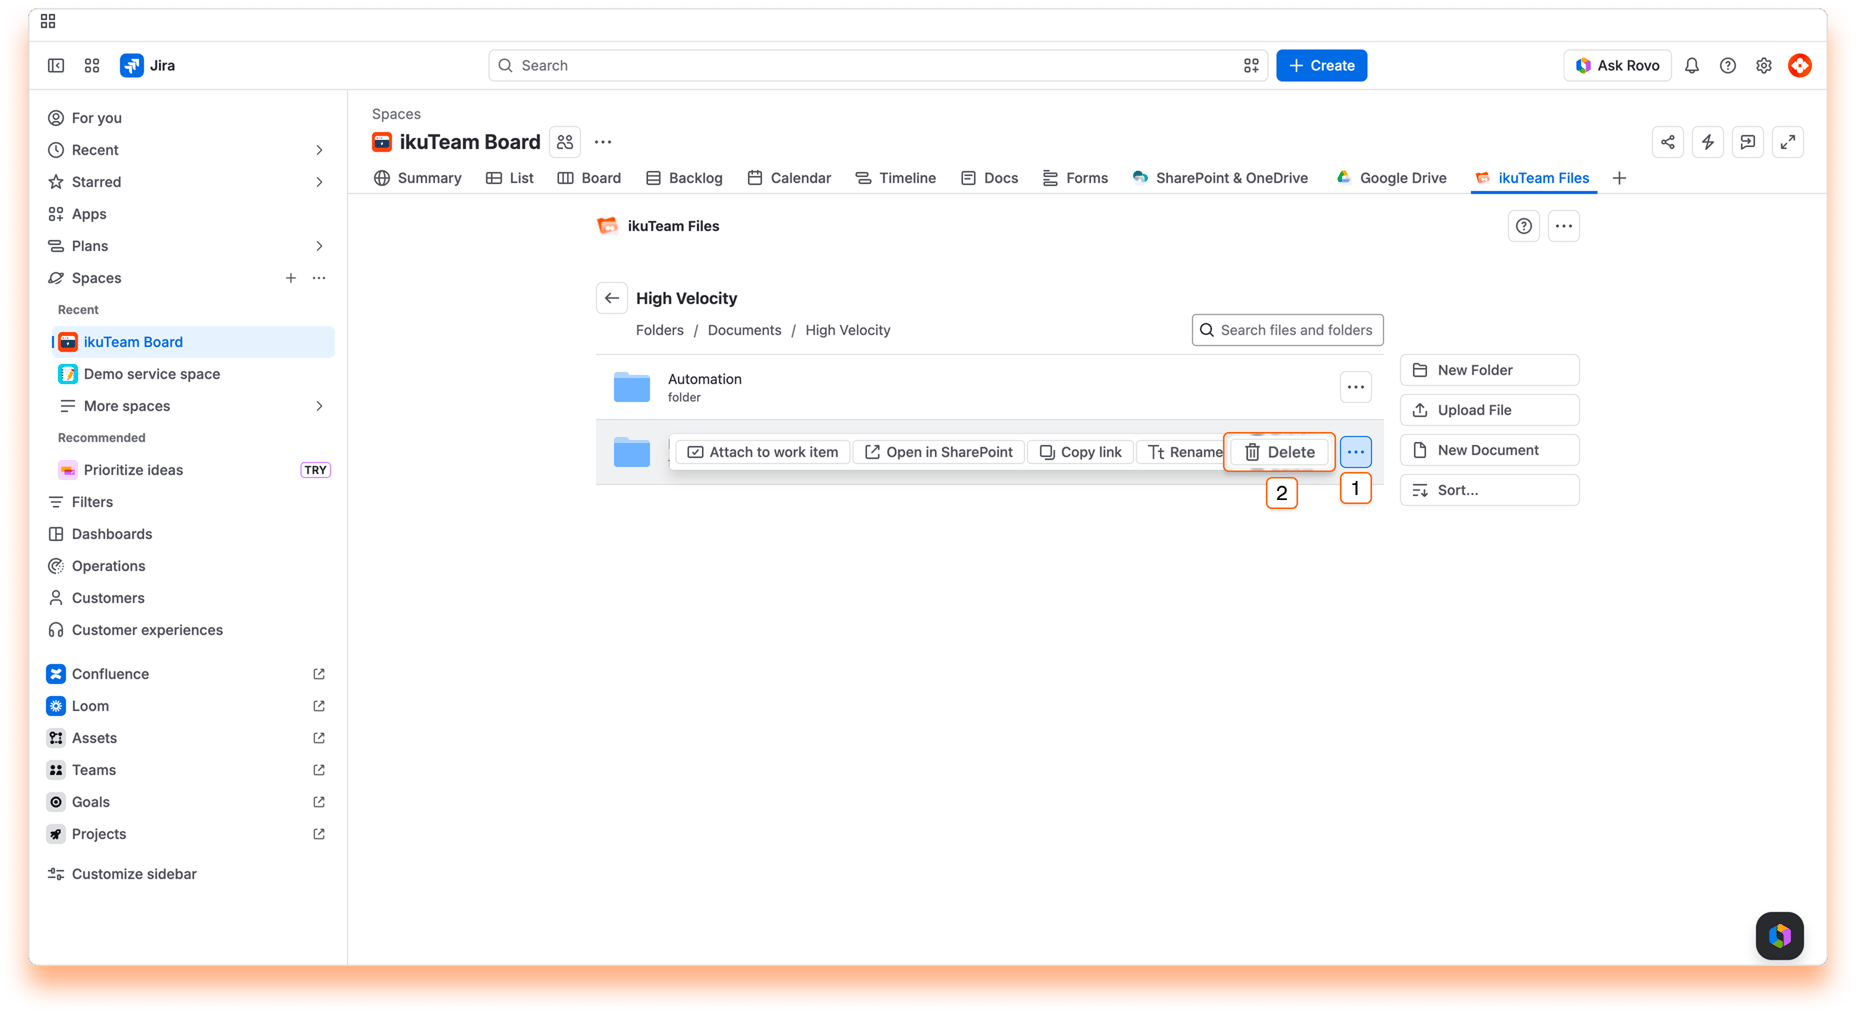Open the help question mark in top bar

point(1728,65)
